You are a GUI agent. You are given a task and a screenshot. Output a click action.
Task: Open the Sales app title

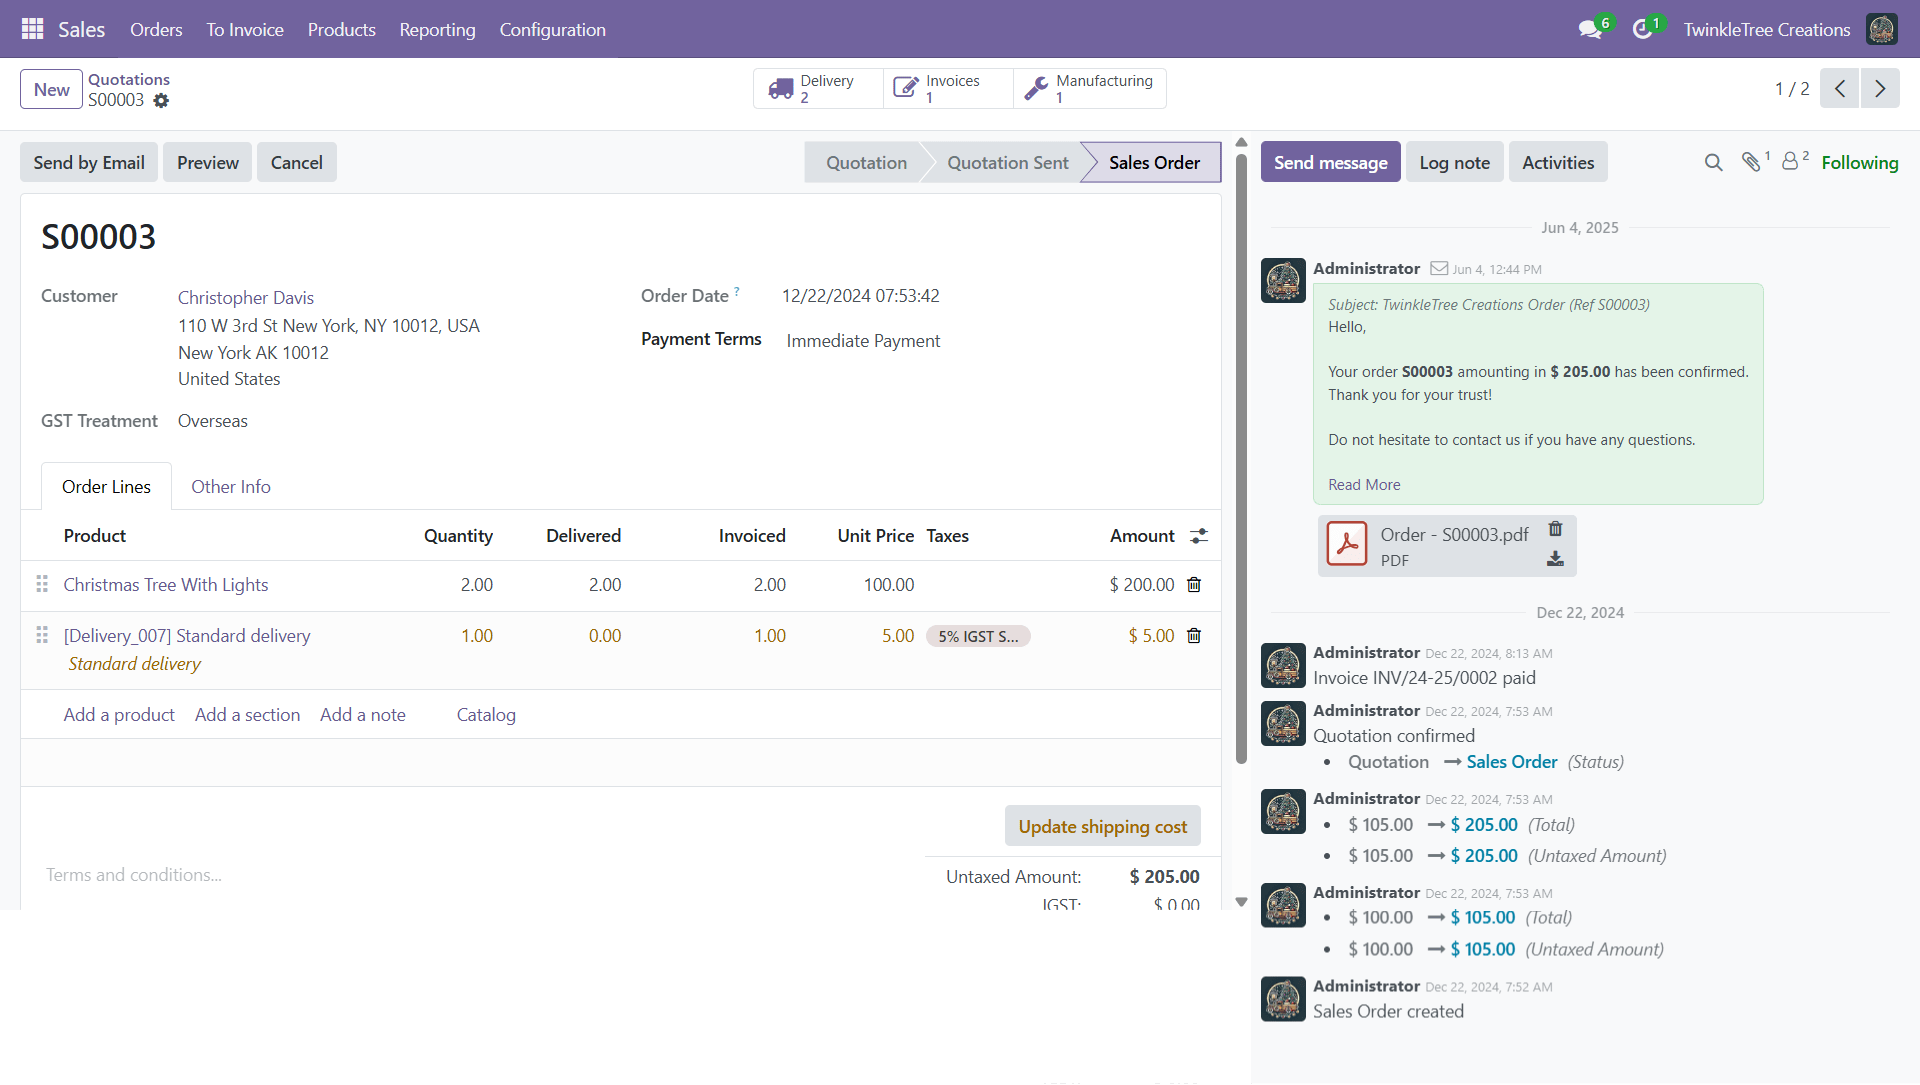click(x=81, y=30)
